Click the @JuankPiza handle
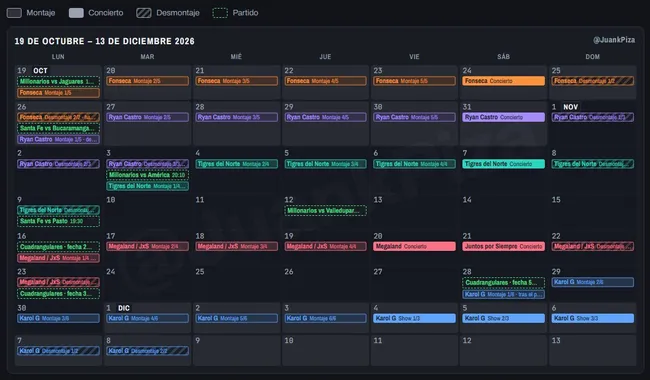The image size is (650, 380). (614, 40)
